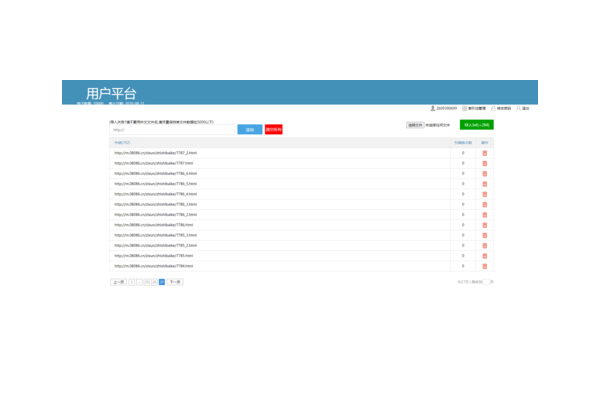Go to previous page in pagination

[x=118, y=282]
